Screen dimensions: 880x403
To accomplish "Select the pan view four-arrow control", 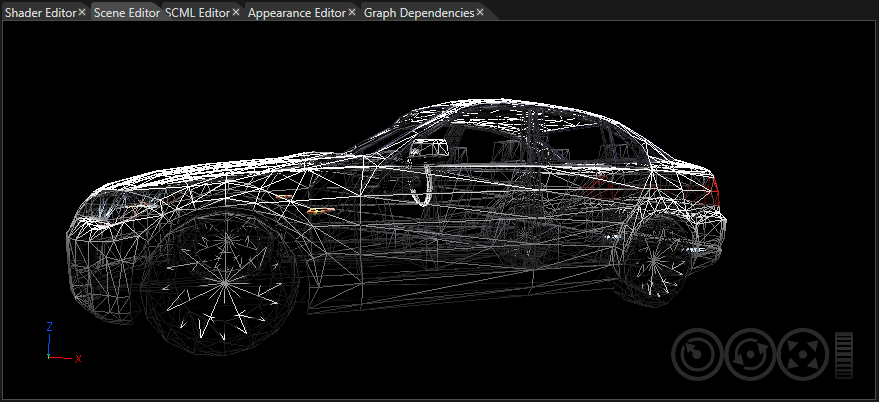I will (x=803, y=355).
